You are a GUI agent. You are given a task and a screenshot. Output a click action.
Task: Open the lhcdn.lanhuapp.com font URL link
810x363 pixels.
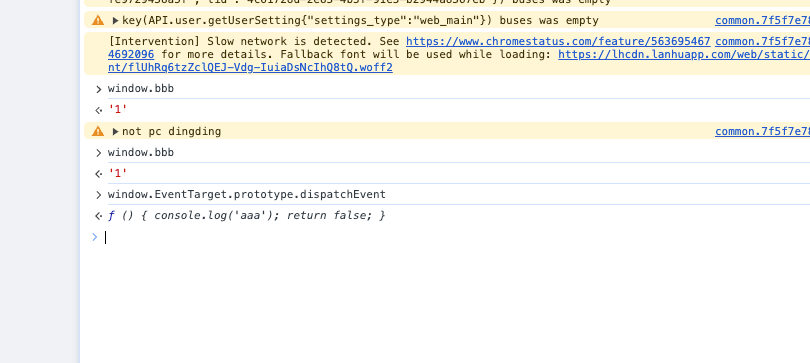(x=684, y=54)
